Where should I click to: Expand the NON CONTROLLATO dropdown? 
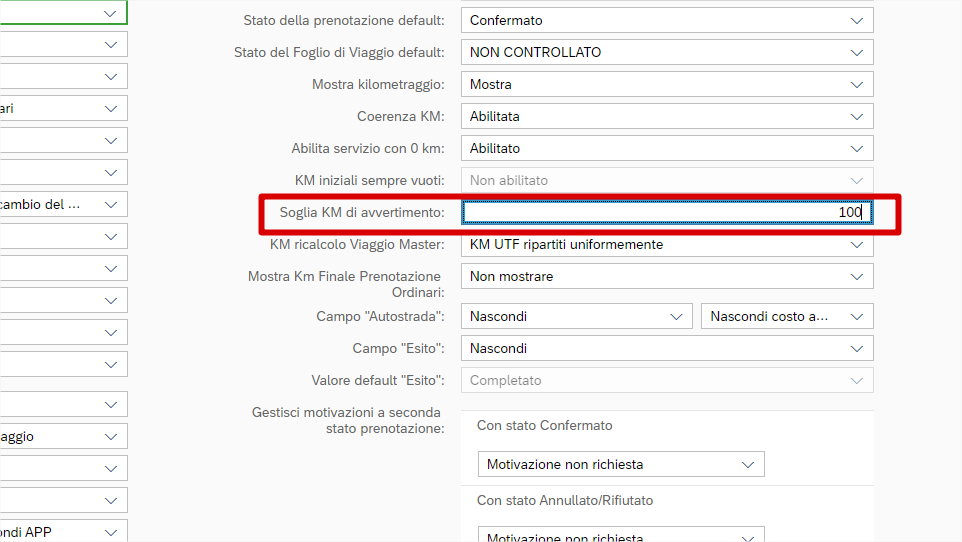(856, 52)
